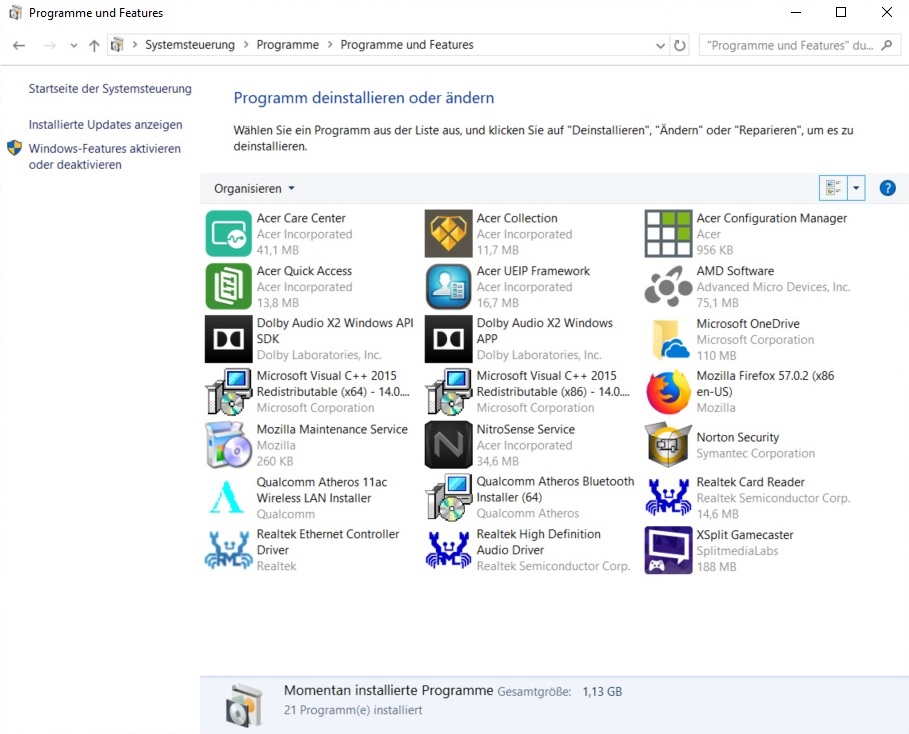Click the view layout icon button
The height and width of the screenshot is (734, 909).
(x=833, y=188)
